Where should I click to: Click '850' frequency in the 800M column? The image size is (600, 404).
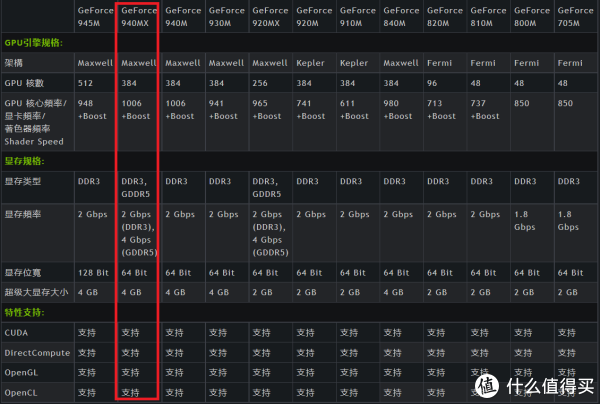522,103
